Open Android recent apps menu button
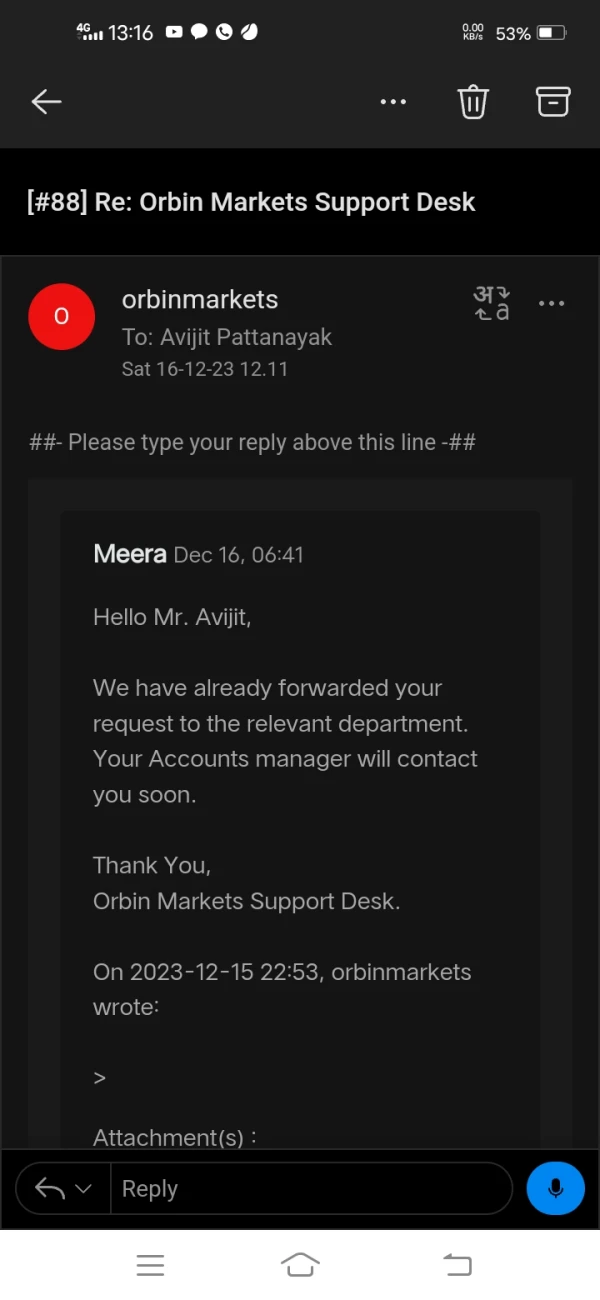 (150, 1265)
